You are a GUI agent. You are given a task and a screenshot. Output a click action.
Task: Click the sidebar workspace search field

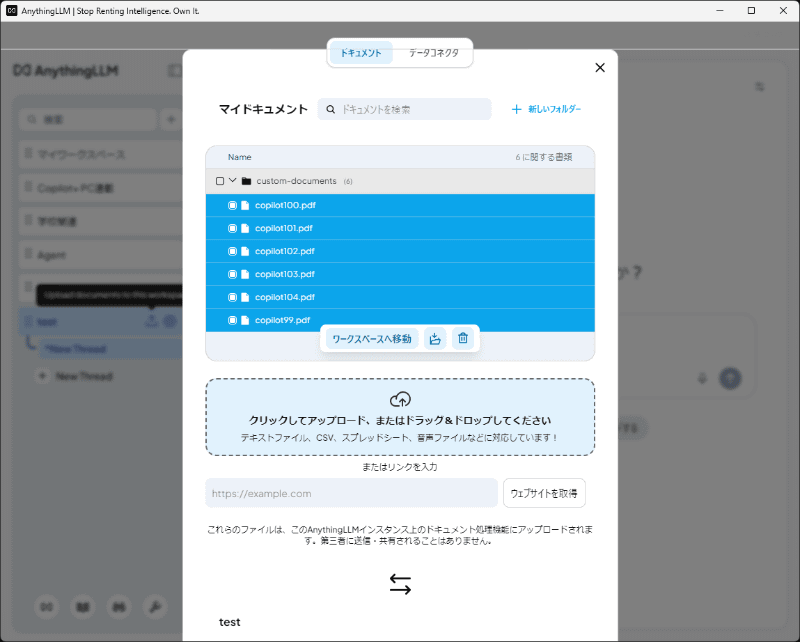87,119
